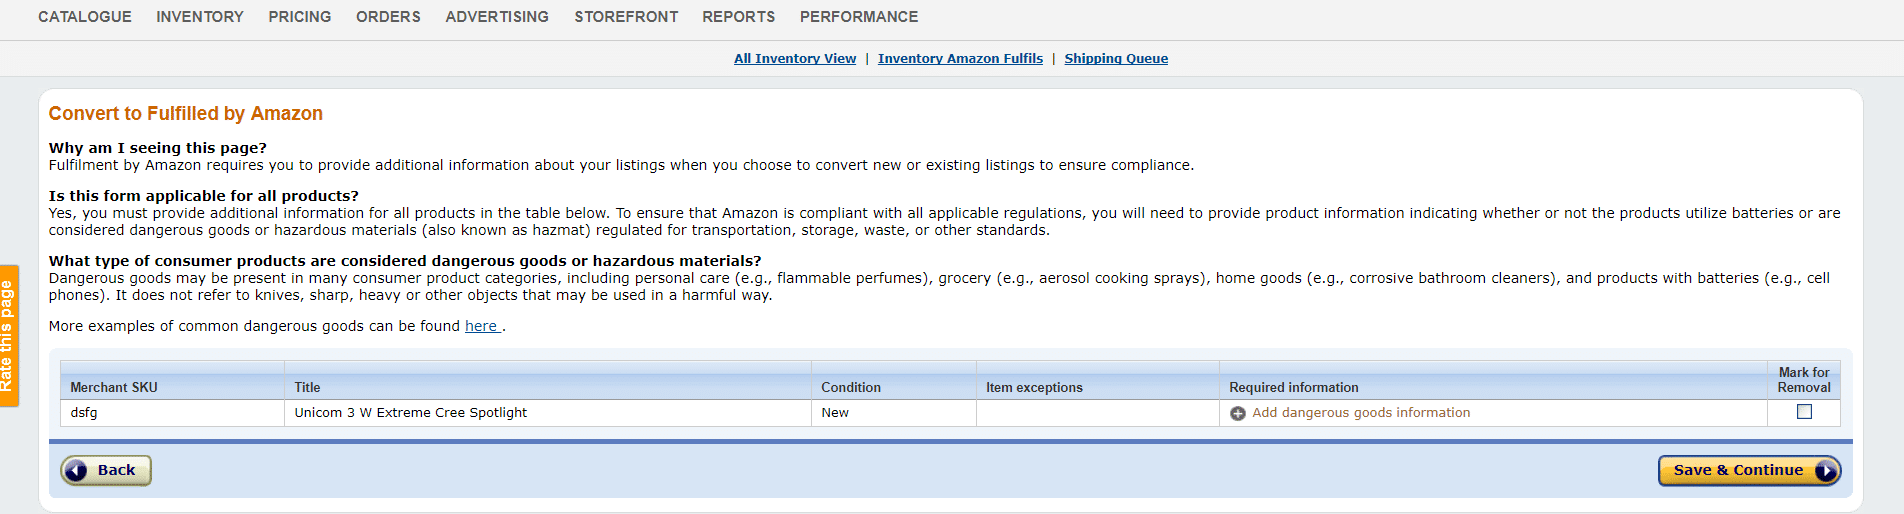
Task: Go to All Inventory View link
Action: tap(795, 59)
